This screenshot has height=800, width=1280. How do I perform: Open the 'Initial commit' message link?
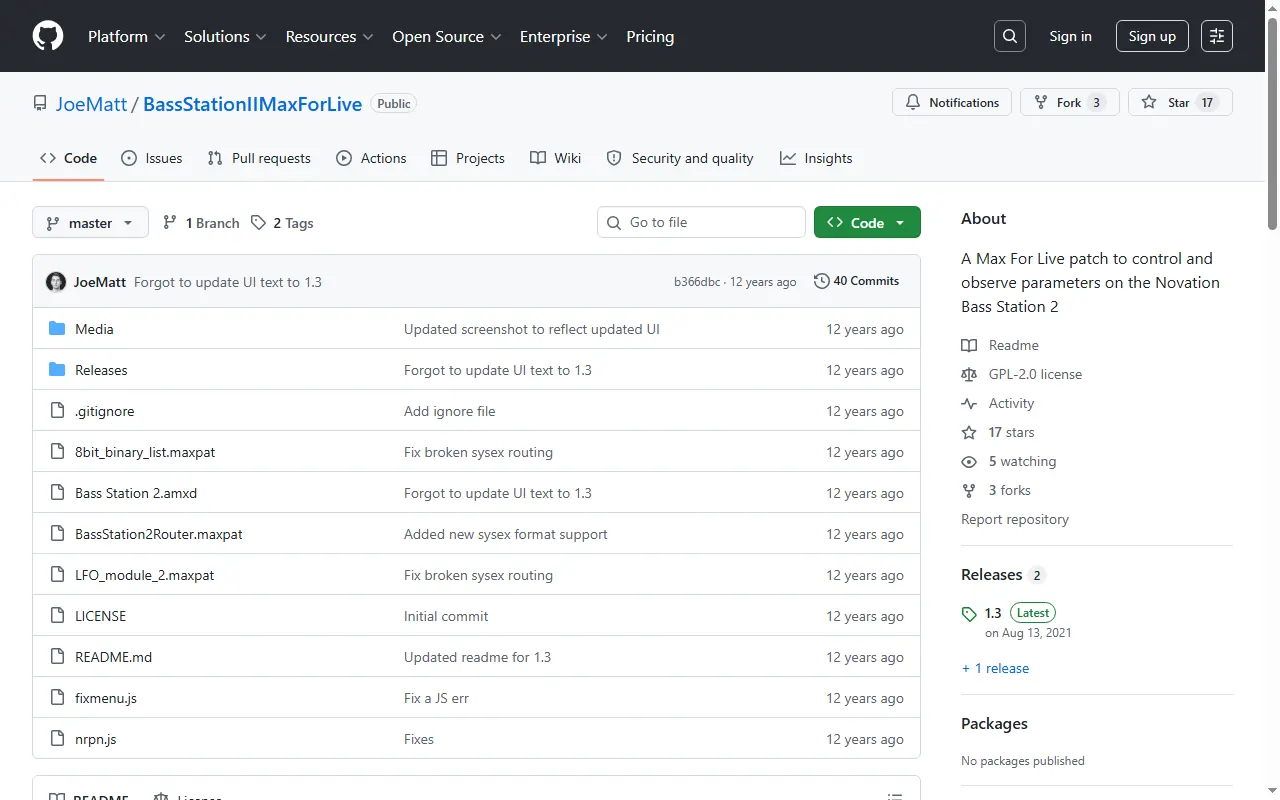point(446,616)
